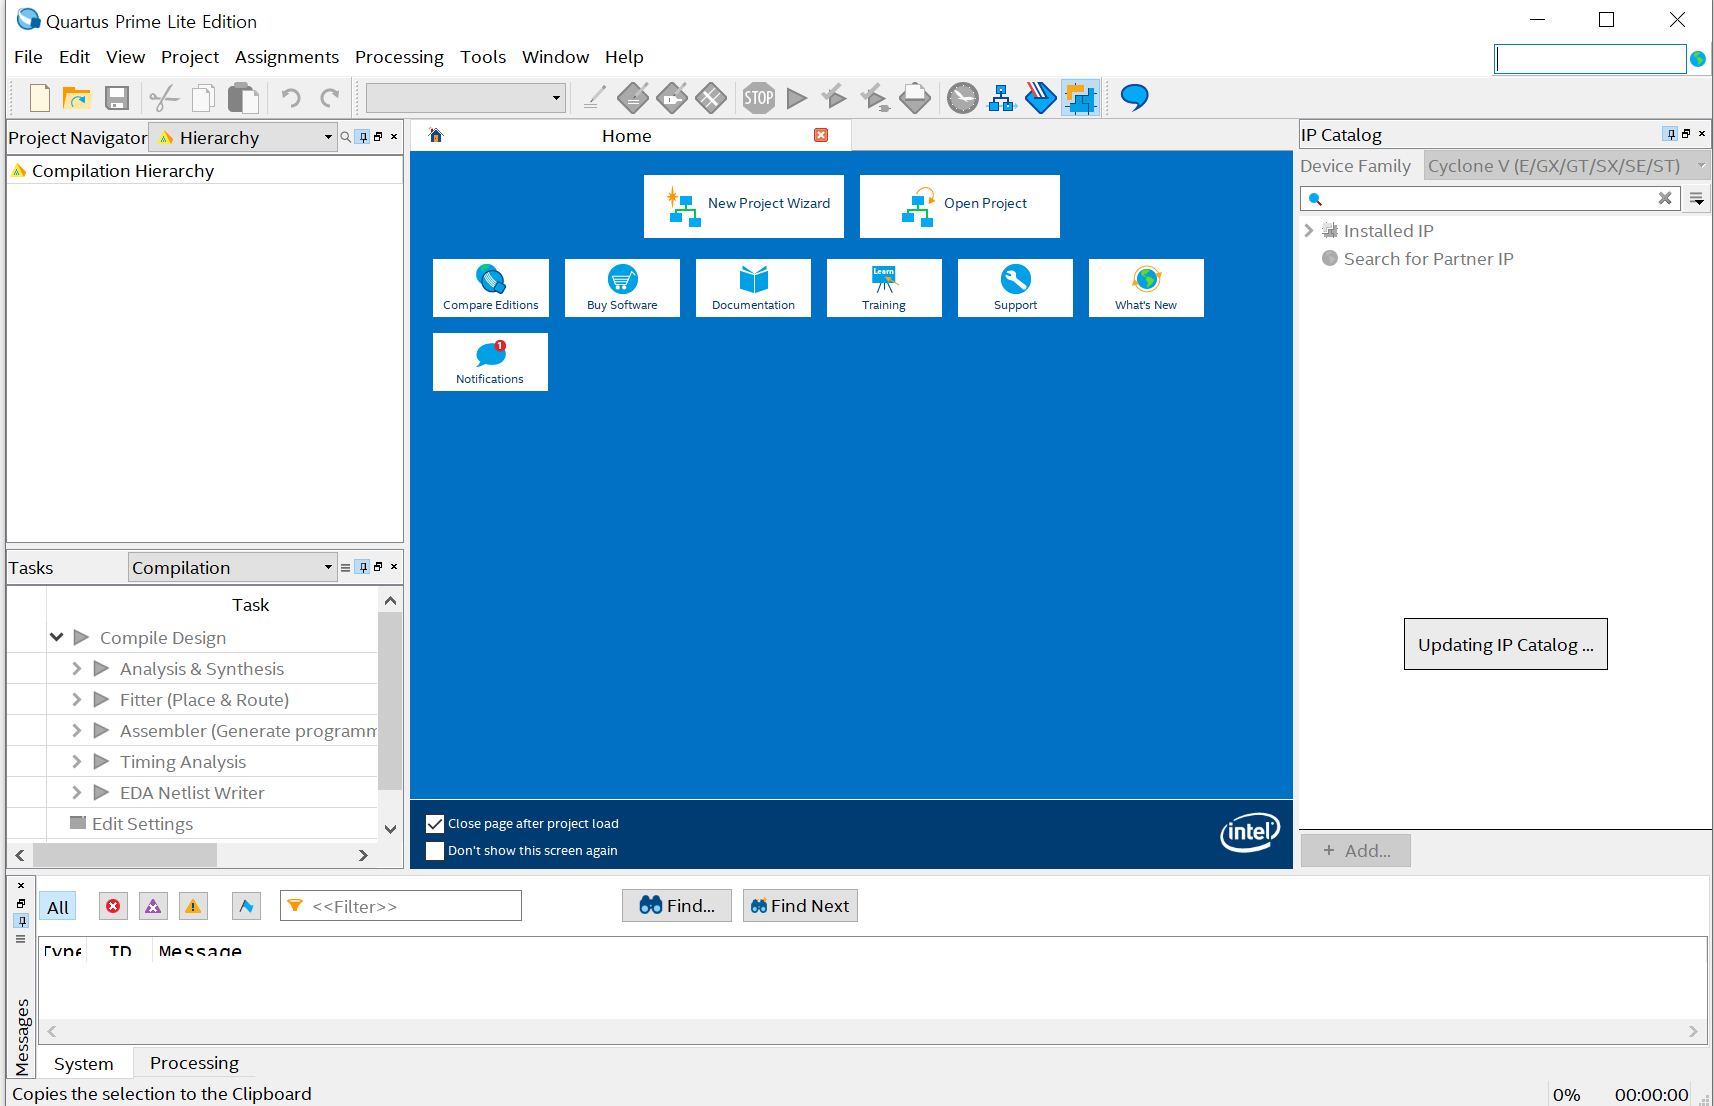The height and width of the screenshot is (1106, 1714).
Task: Open the Training tile
Action: (884, 288)
